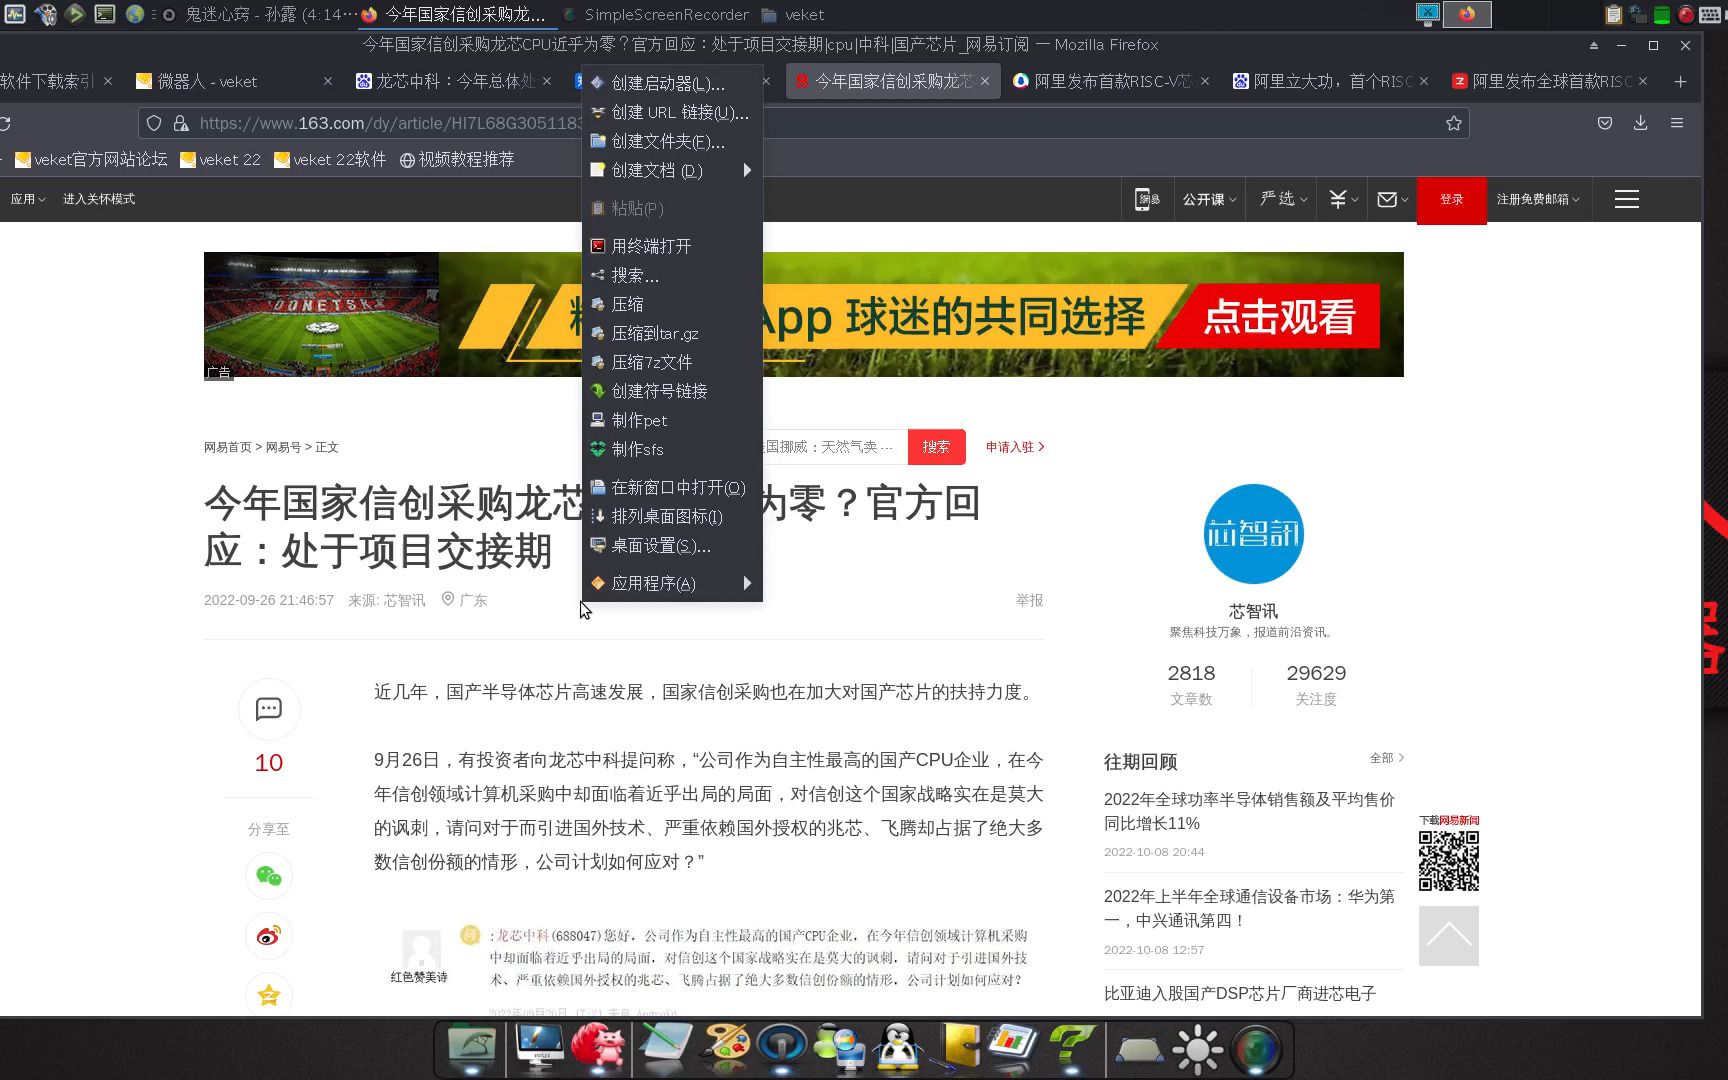Open 桌面设置 from context menu
1728x1080 pixels.
coord(672,546)
